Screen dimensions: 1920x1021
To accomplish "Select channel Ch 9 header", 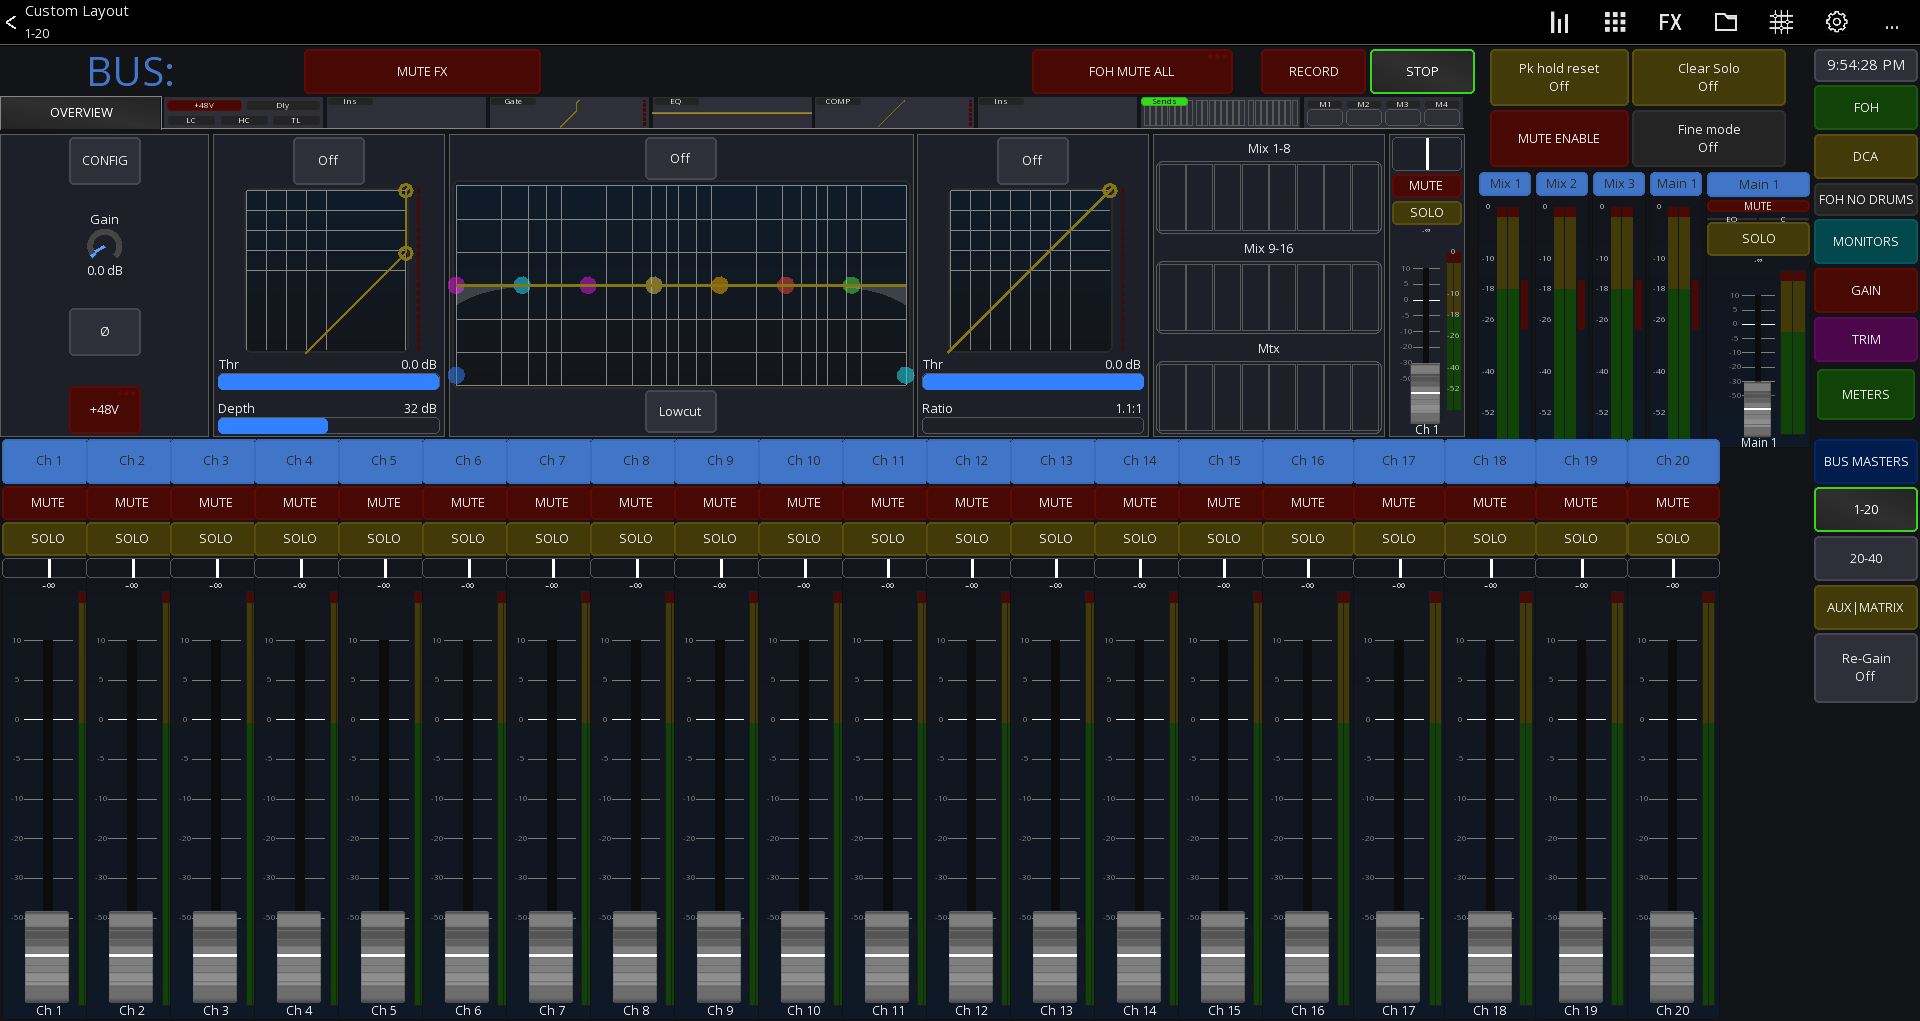I will coord(720,460).
